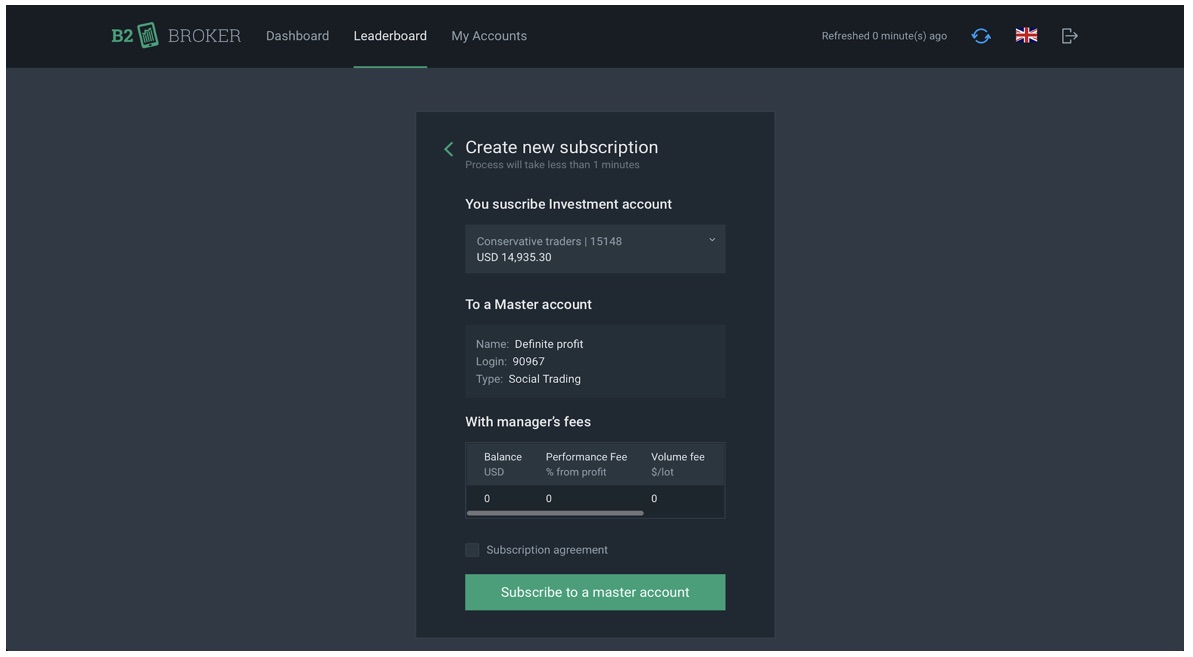Click the B2 Broker logo icon
The height and width of the screenshot is (657, 1193).
click(x=147, y=36)
